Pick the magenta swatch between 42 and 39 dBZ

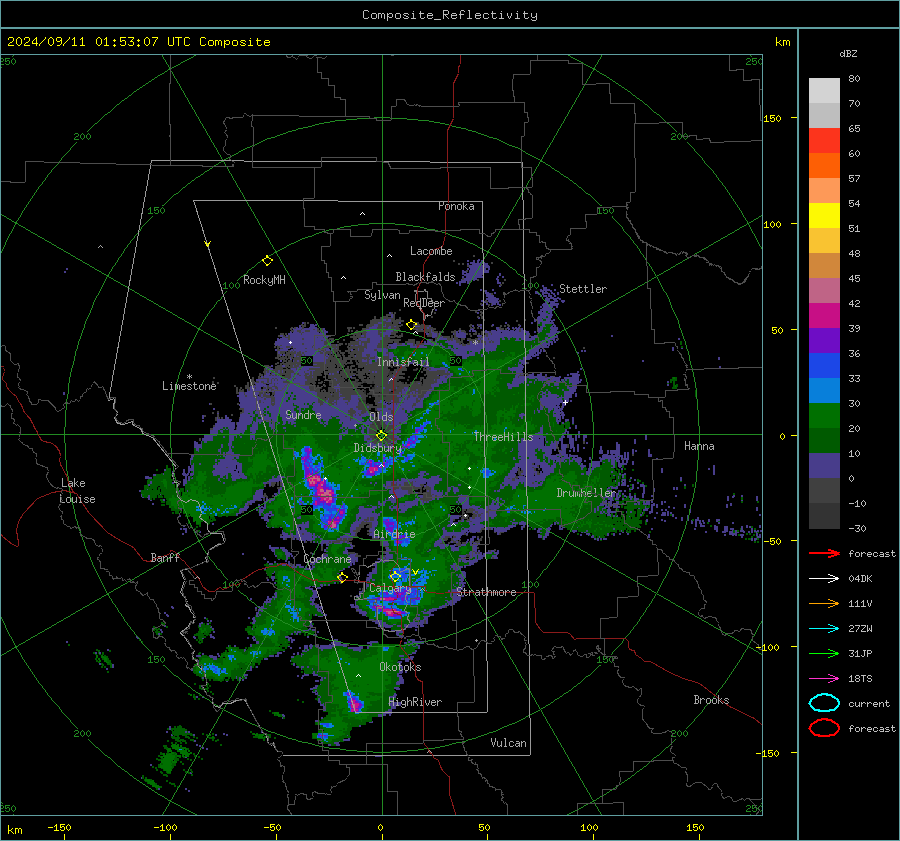coord(824,316)
